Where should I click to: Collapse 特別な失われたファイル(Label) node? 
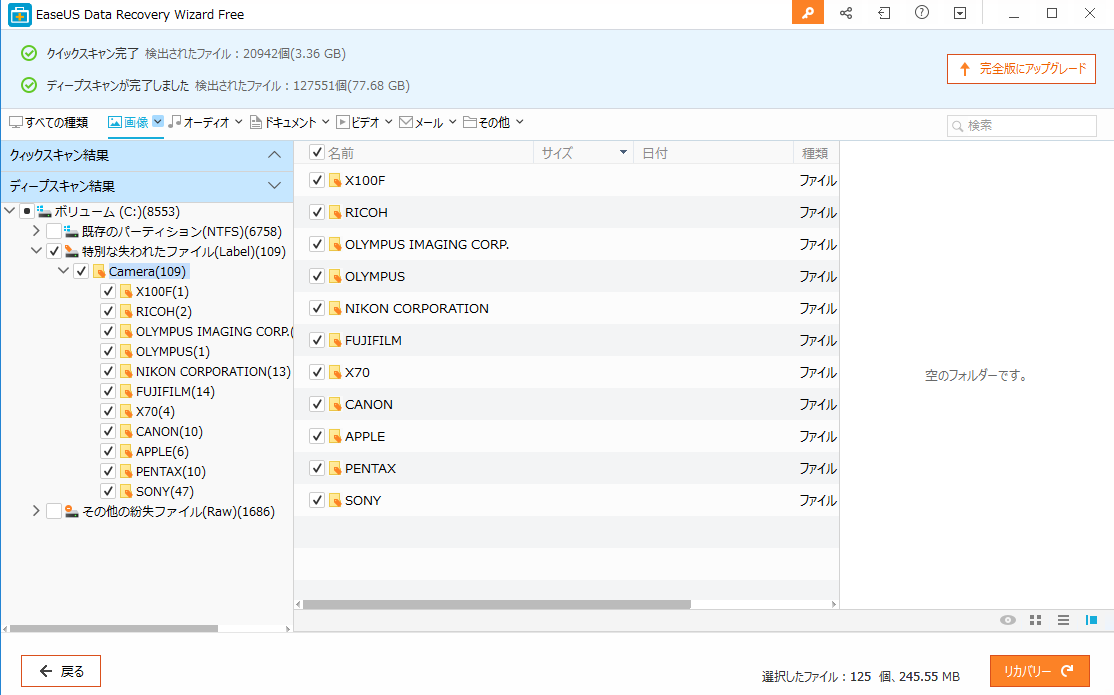point(36,251)
